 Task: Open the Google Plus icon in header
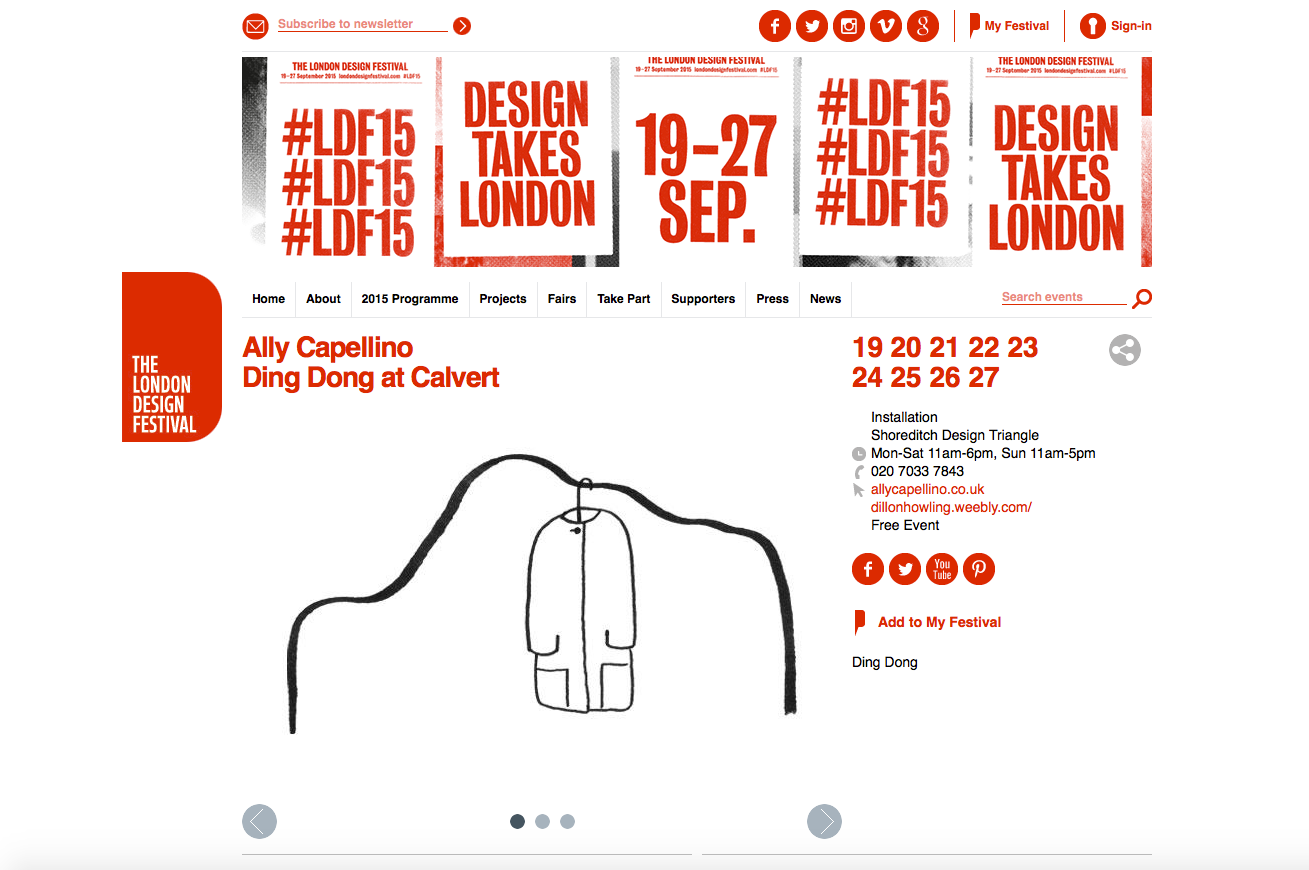(923, 26)
